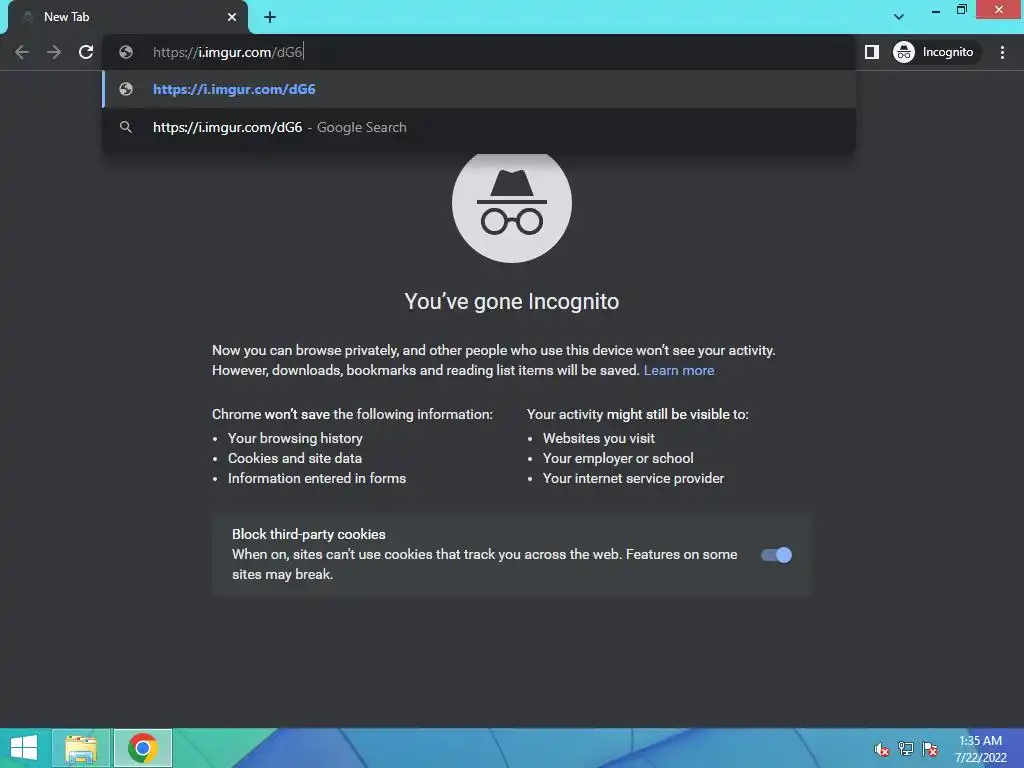Open a new tab with plus button

(270, 18)
